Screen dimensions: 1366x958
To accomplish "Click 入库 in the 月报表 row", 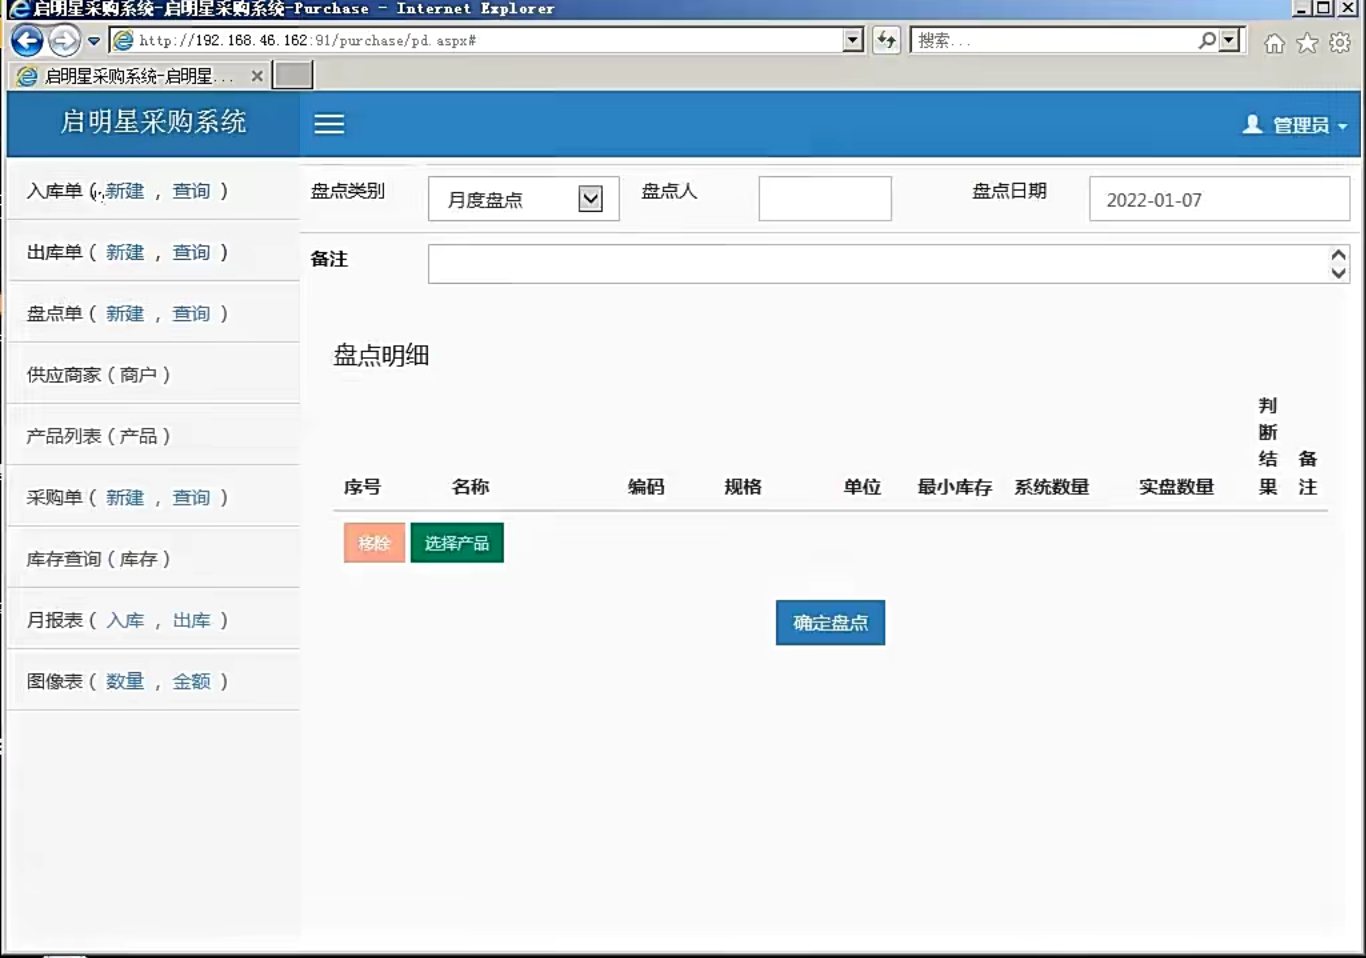I will [x=125, y=620].
